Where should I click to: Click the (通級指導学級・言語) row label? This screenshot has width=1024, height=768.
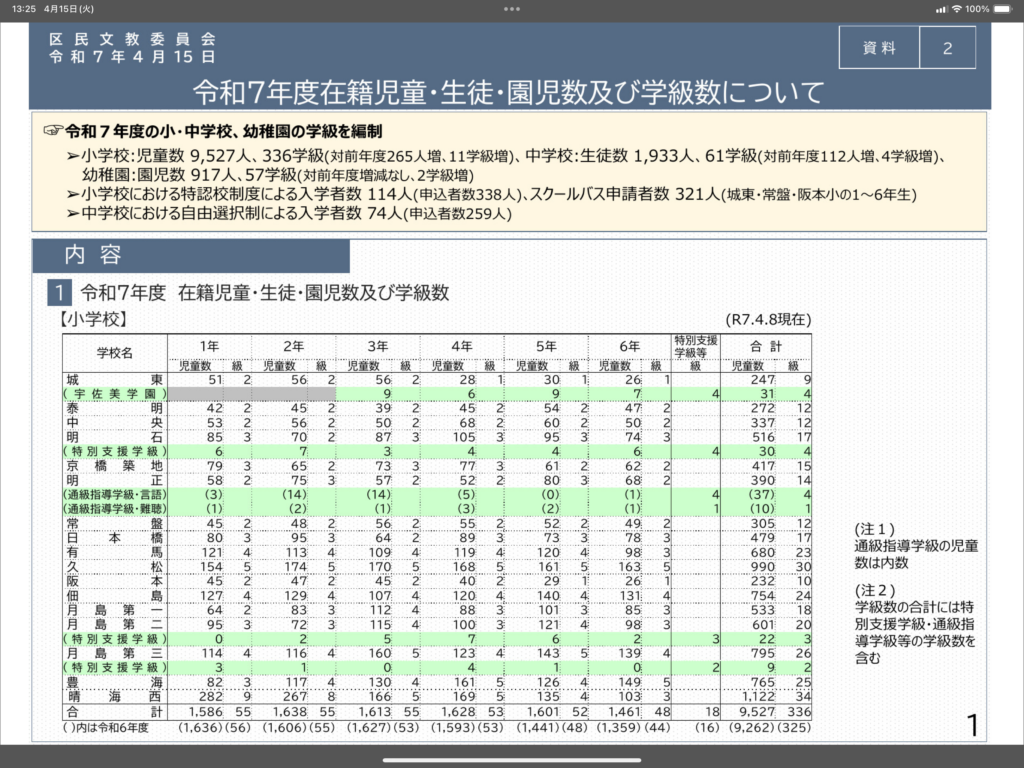(114, 494)
